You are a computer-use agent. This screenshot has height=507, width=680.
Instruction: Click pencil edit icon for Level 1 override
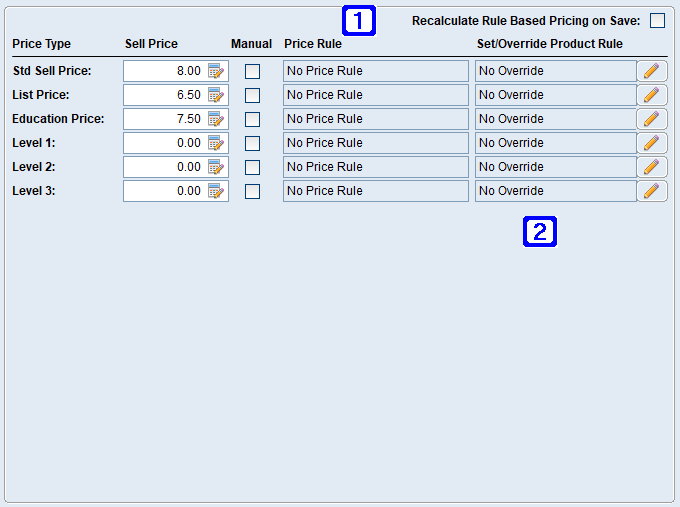coord(651,143)
